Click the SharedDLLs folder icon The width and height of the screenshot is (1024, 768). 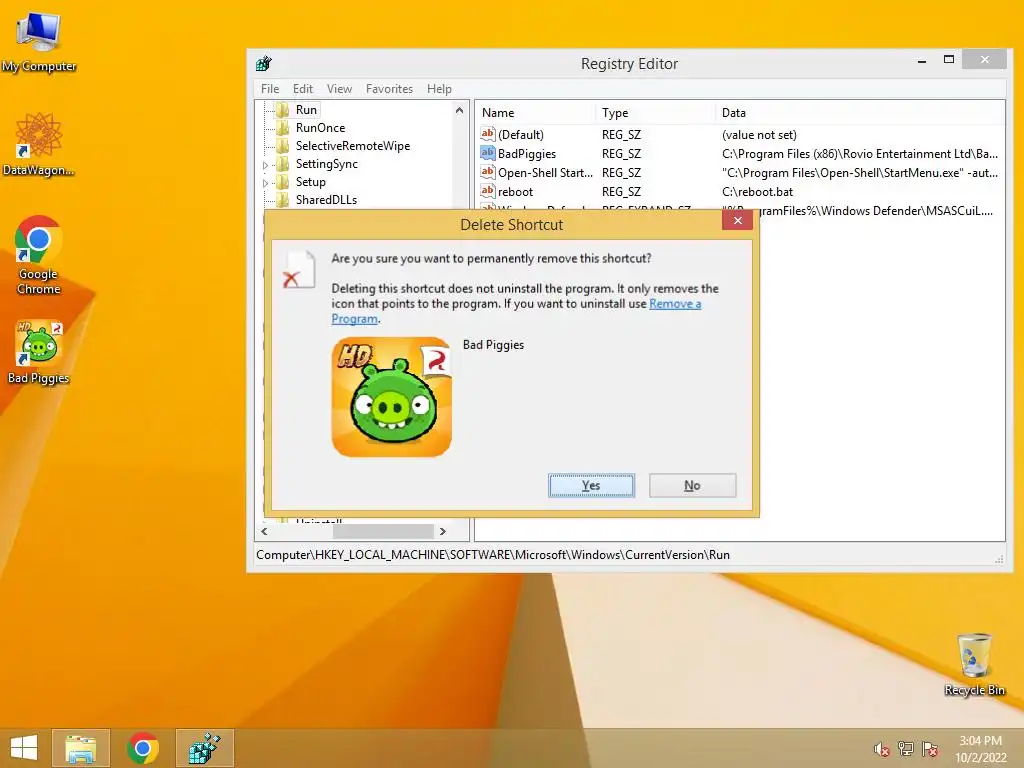(x=283, y=199)
